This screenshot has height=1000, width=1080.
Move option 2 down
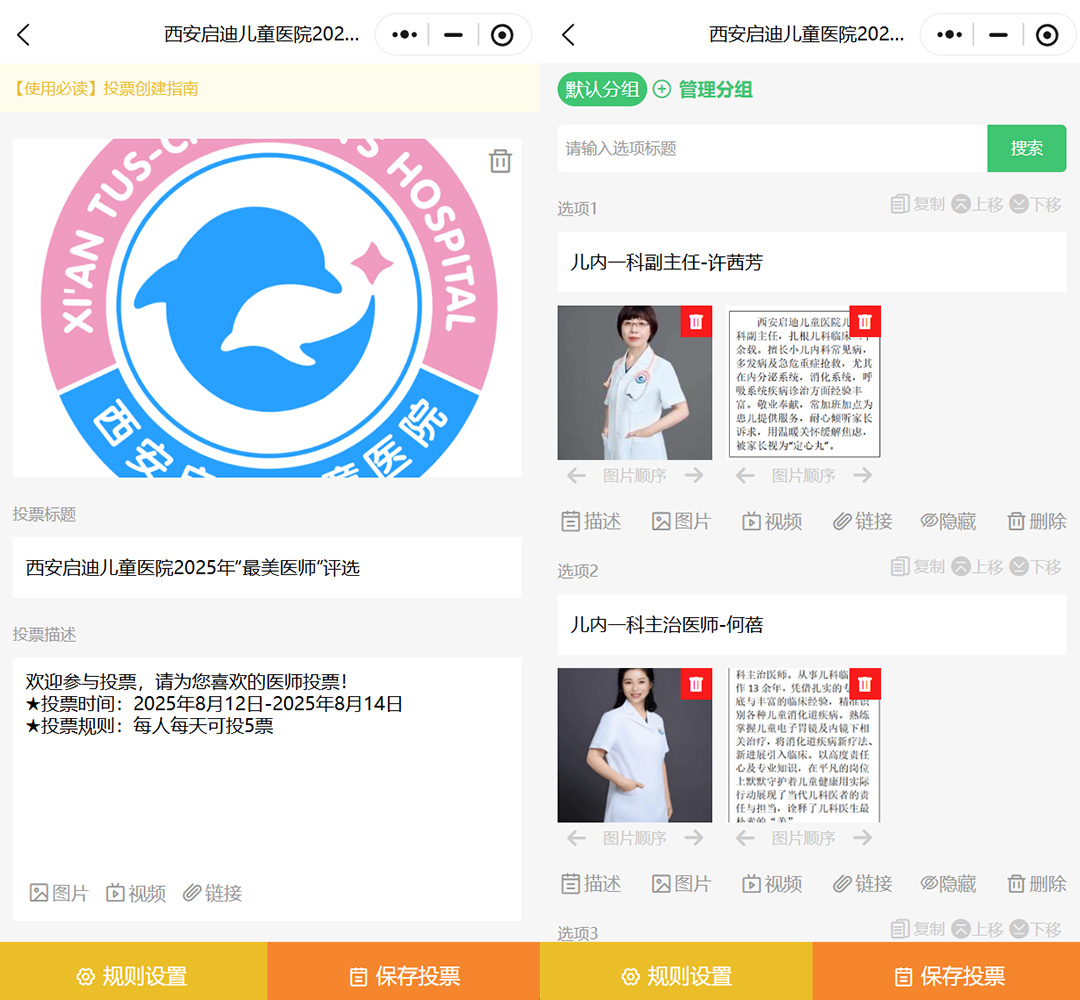point(1035,566)
